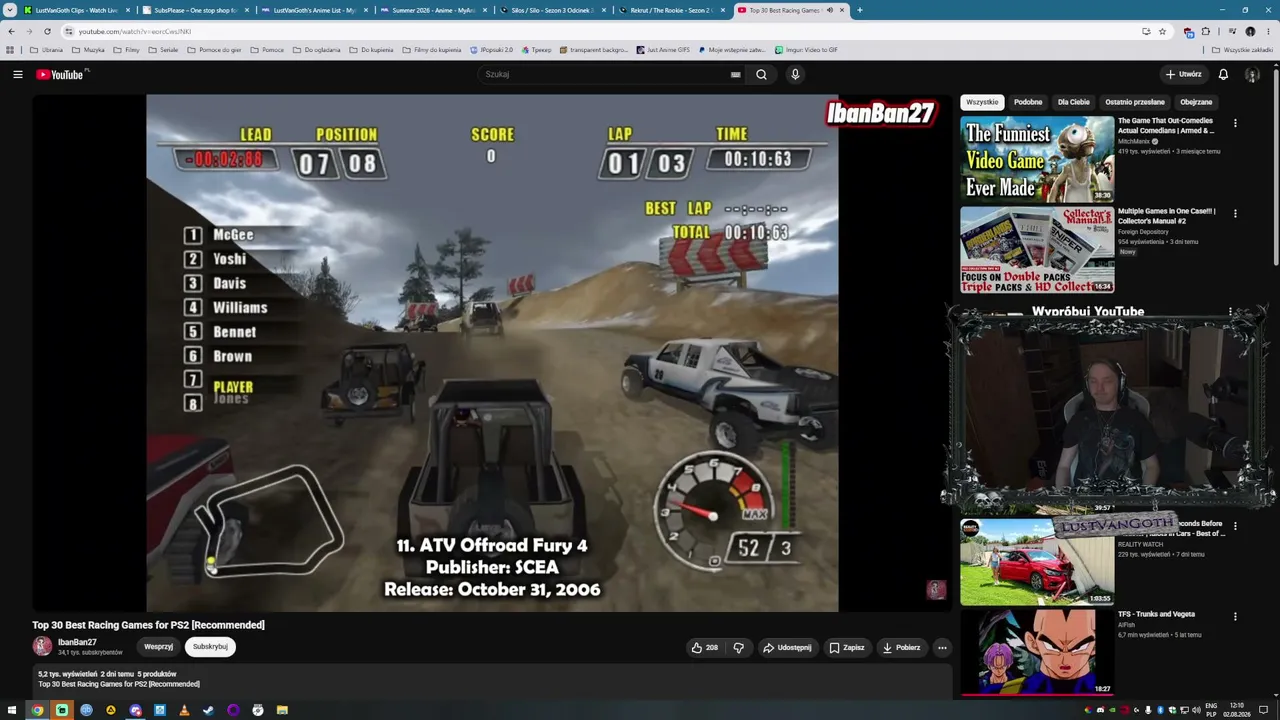
Task: Select the Podobne filter chip
Action: (1028, 102)
